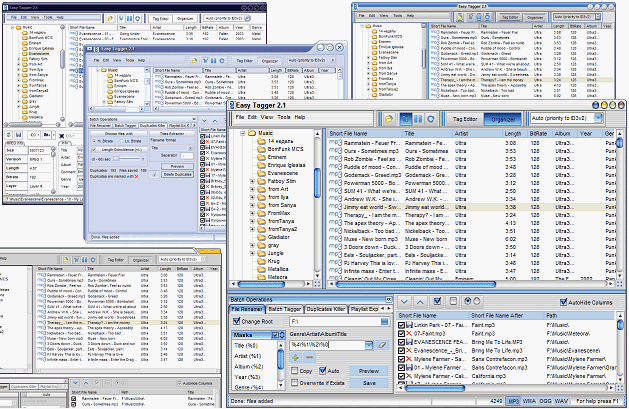Screen dimensions: 629x409
Task: Click the refresh icon in front window toolbar
Action: coord(430,119)
